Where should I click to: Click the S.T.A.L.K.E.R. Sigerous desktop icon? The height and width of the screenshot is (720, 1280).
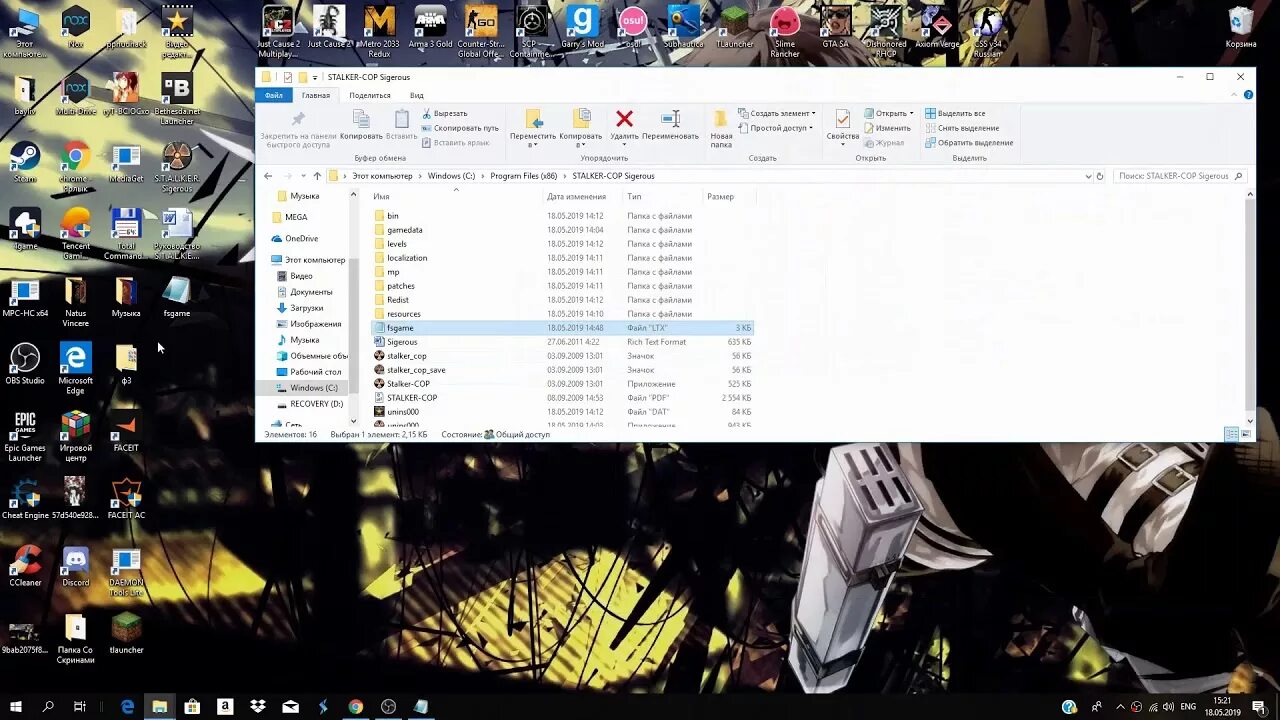[x=177, y=167]
